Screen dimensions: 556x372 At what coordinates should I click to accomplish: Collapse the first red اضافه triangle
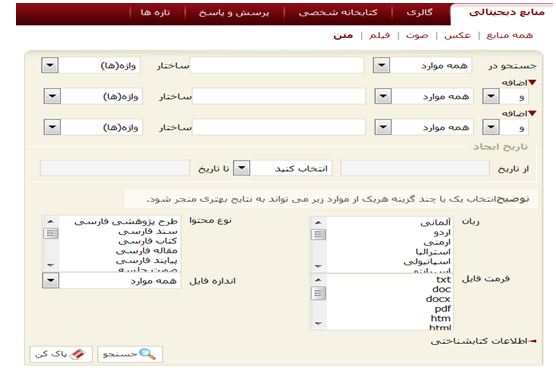532,83
